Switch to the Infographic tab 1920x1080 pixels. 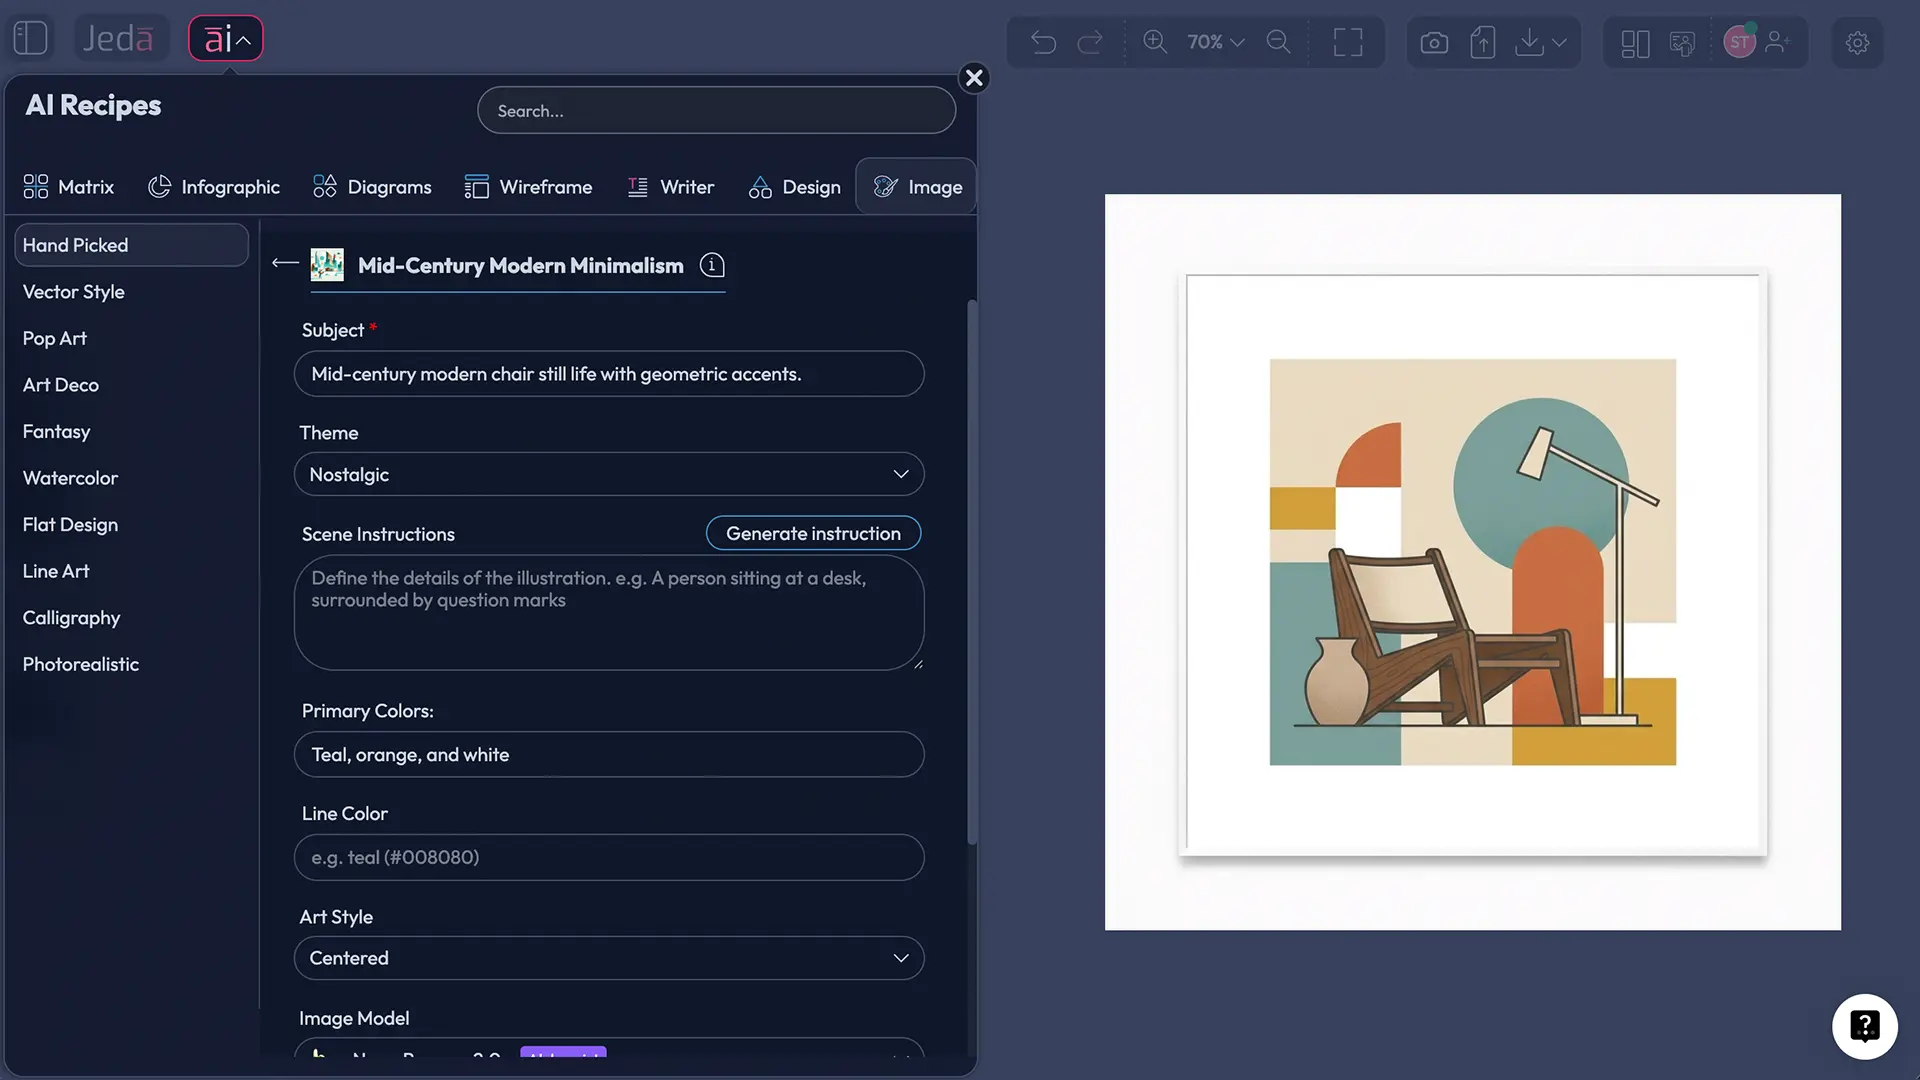214,187
